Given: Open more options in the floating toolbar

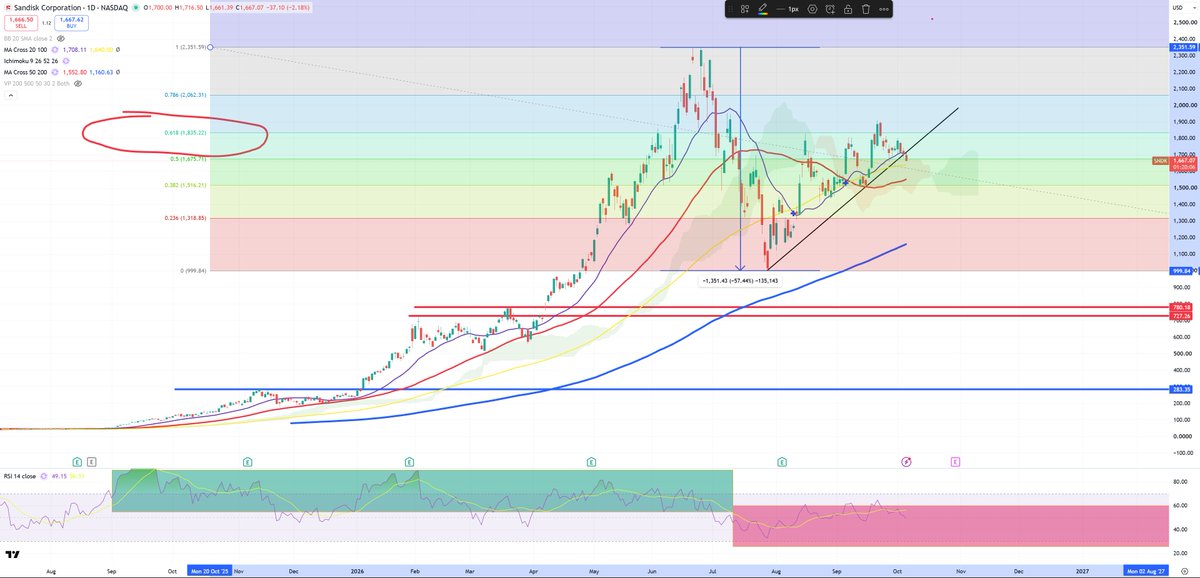Looking at the screenshot, I should click(884, 9).
